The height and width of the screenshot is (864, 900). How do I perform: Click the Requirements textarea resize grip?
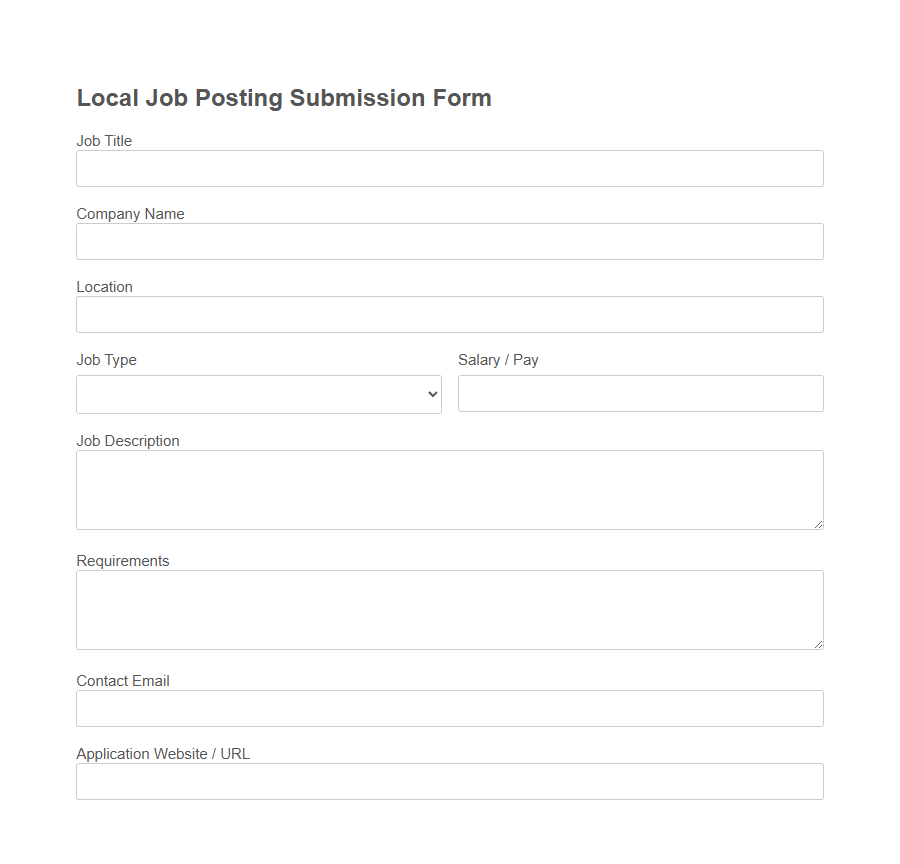pyautogui.click(x=818, y=644)
